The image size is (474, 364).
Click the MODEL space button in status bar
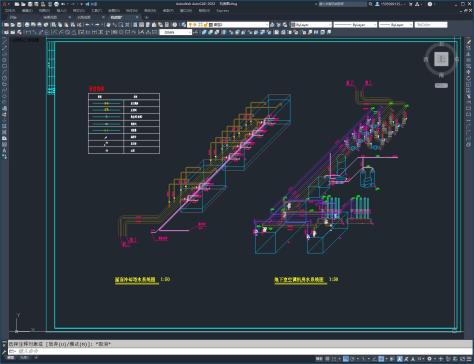tap(320, 359)
